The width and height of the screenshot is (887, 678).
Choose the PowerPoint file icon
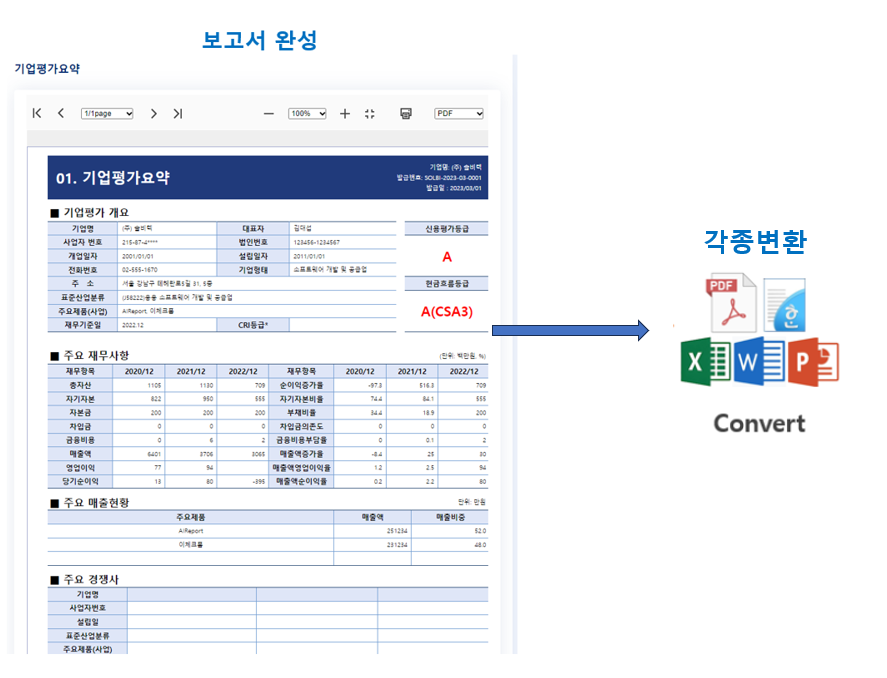click(x=812, y=362)
